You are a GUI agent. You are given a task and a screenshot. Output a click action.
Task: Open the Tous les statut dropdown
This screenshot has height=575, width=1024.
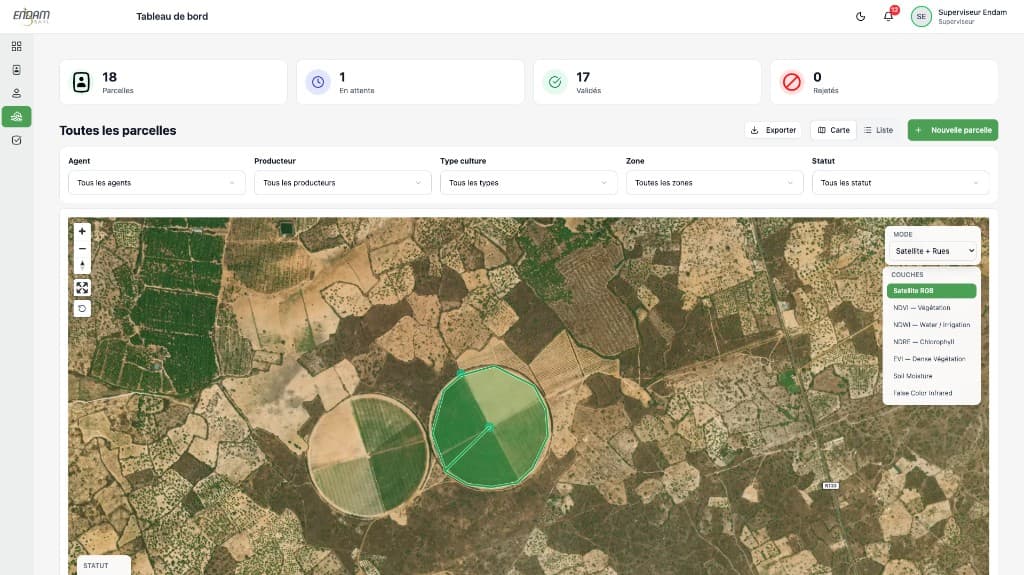coord(901,183)
